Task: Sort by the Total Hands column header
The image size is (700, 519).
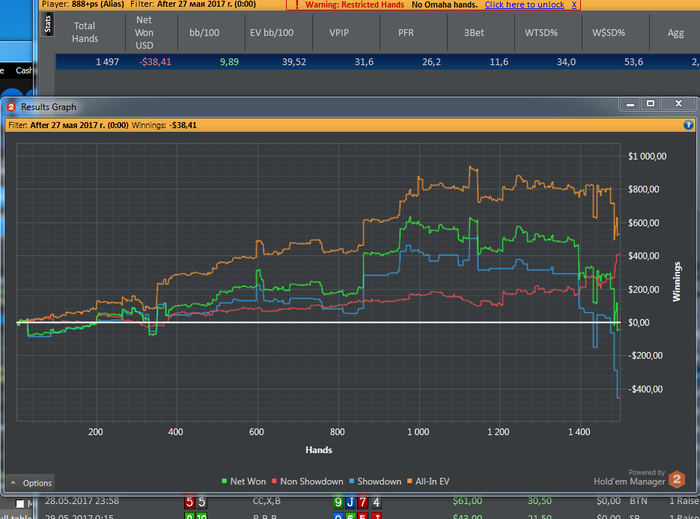Action: [85, 32]
